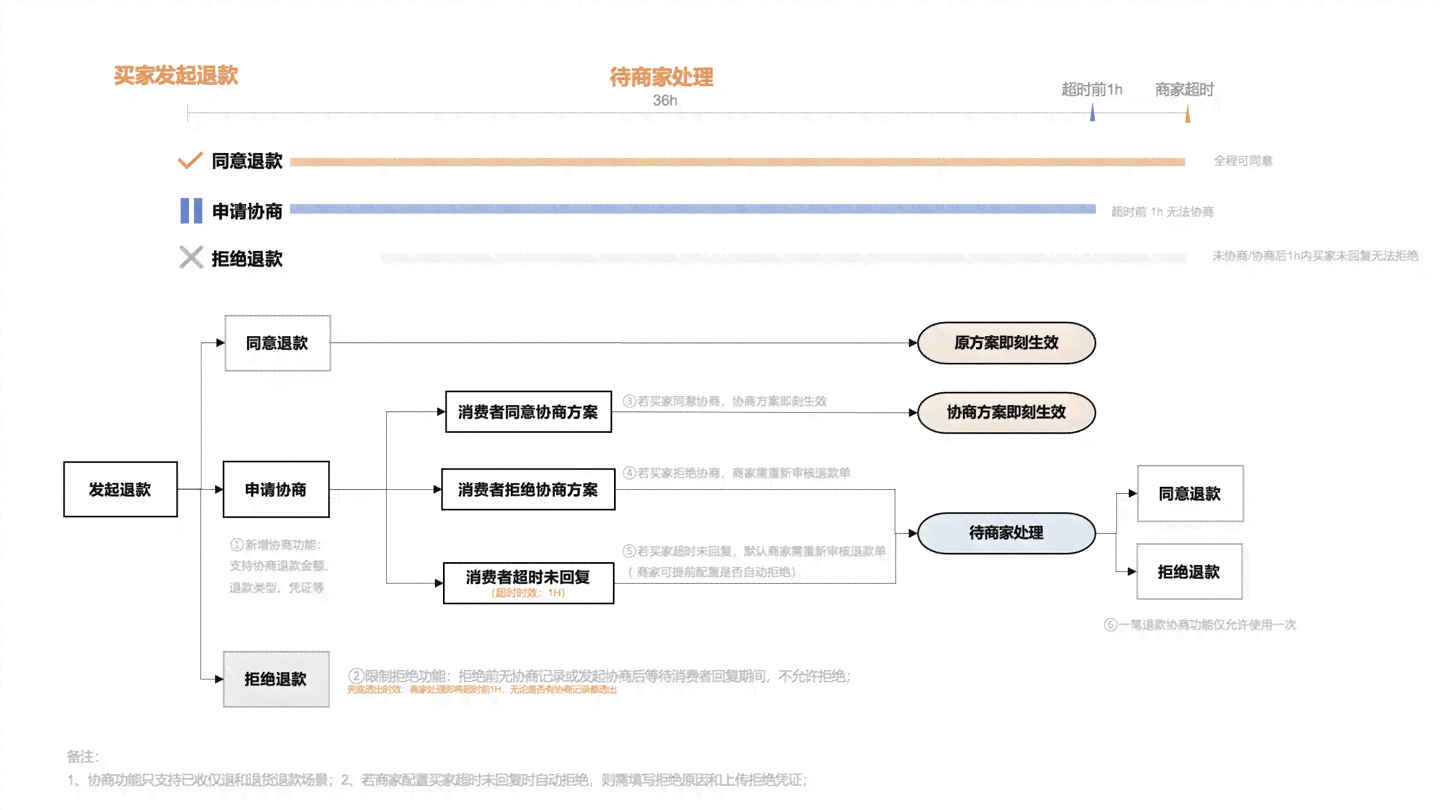Click the 消费者拒绝协商方案 box

click(x=528, y=489)
